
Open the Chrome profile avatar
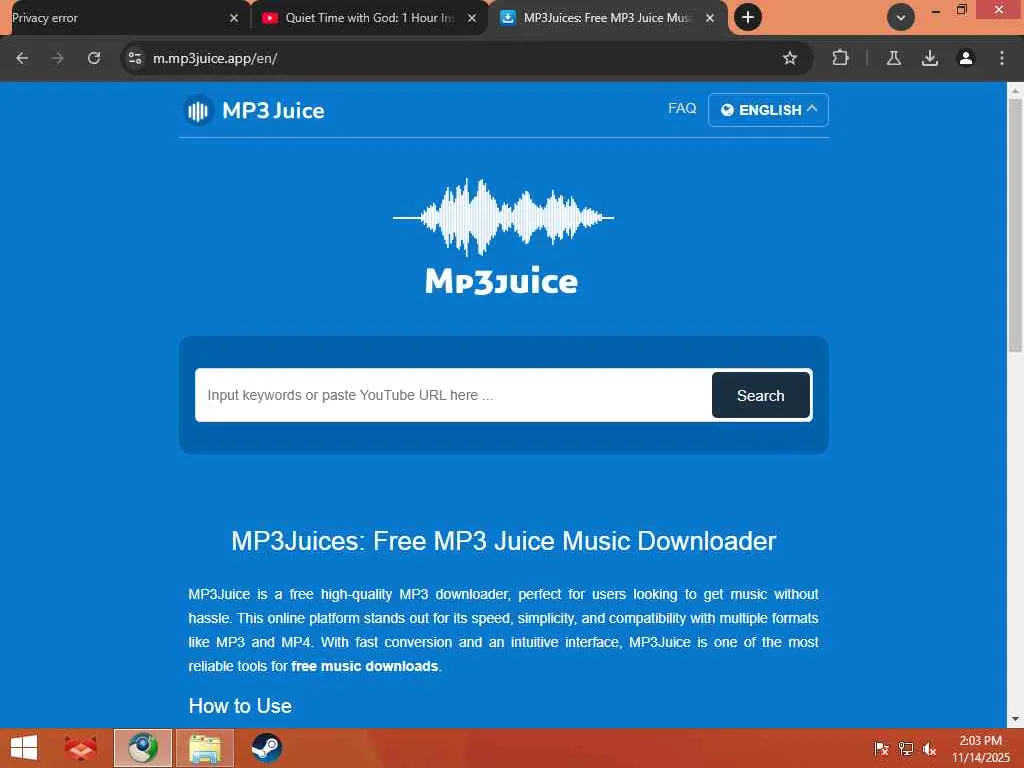pos(965,58)
